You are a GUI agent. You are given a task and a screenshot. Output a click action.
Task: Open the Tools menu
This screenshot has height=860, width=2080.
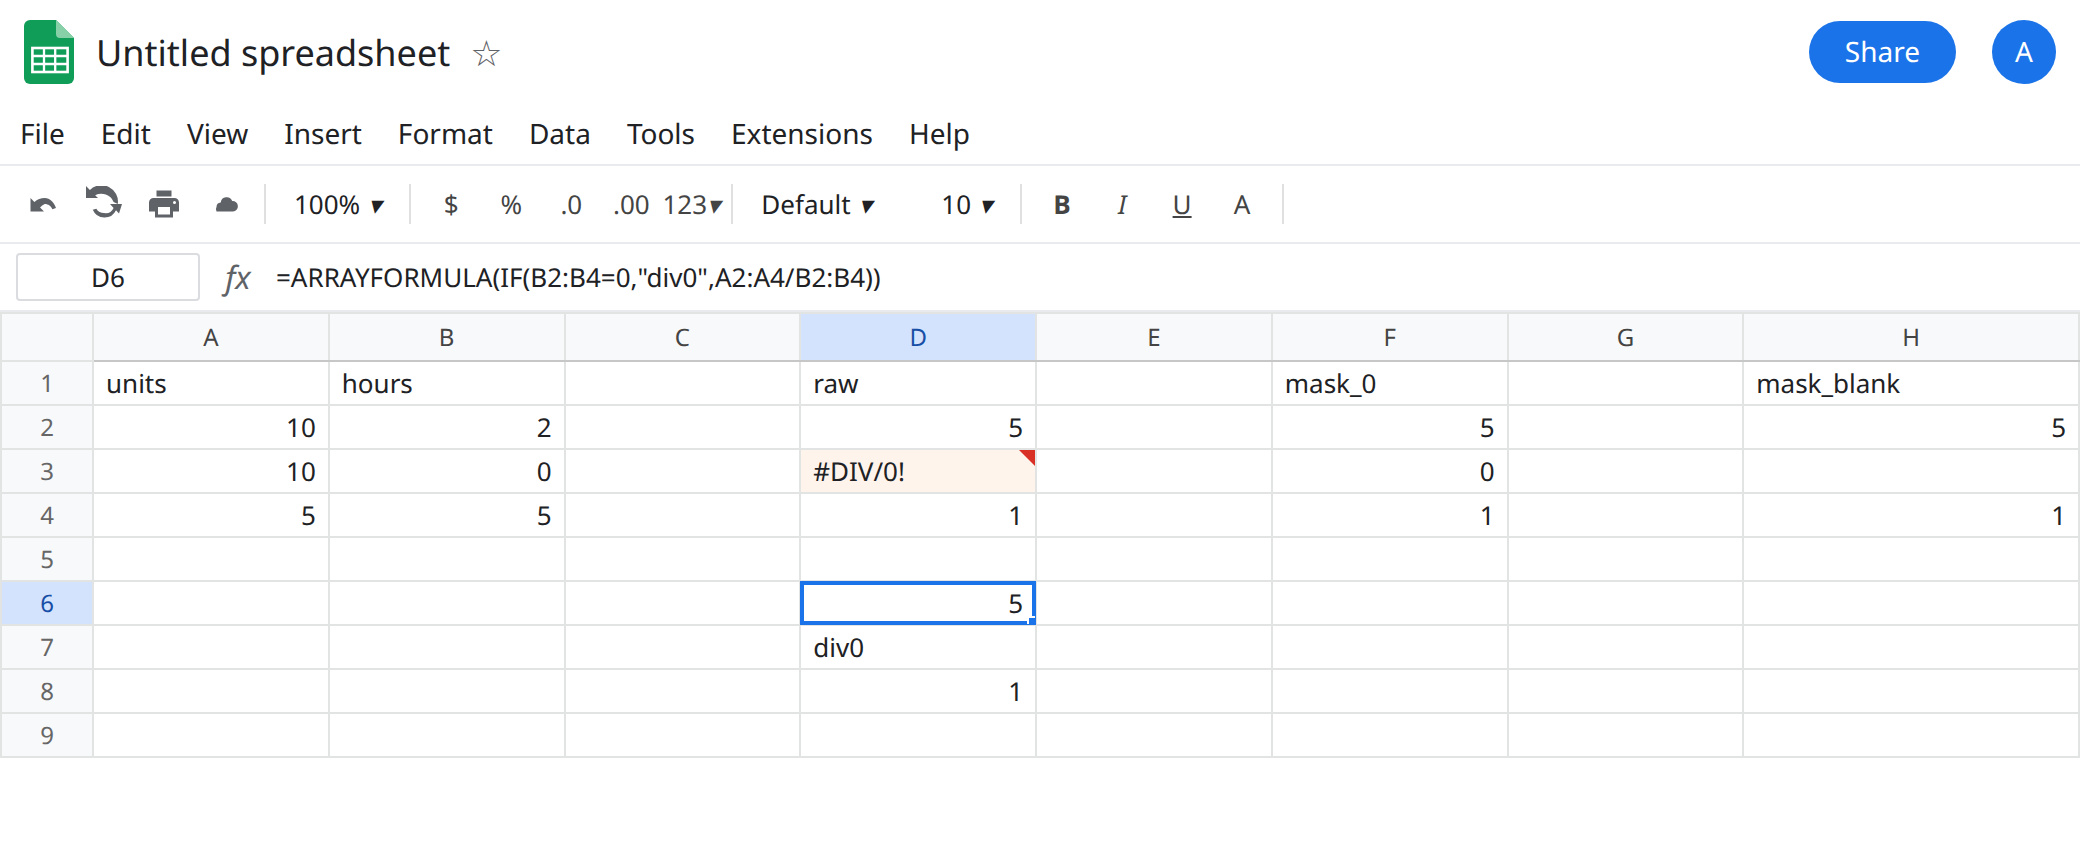[660, 134]
